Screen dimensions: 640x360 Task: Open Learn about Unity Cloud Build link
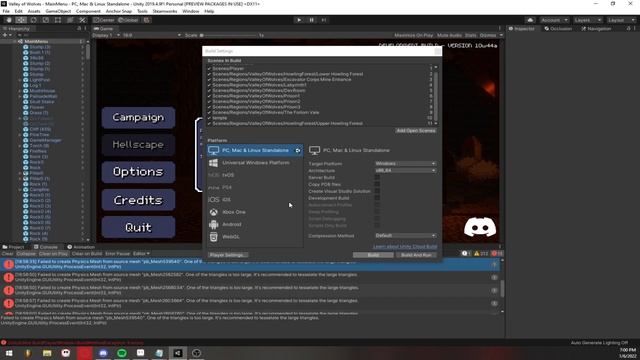(x=405, y=247)
